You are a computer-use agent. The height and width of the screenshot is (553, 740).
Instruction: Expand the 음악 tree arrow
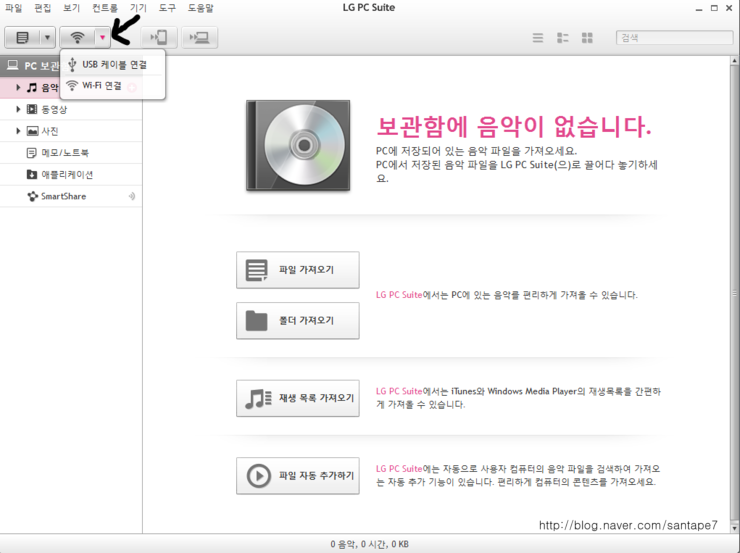[18, 87]
